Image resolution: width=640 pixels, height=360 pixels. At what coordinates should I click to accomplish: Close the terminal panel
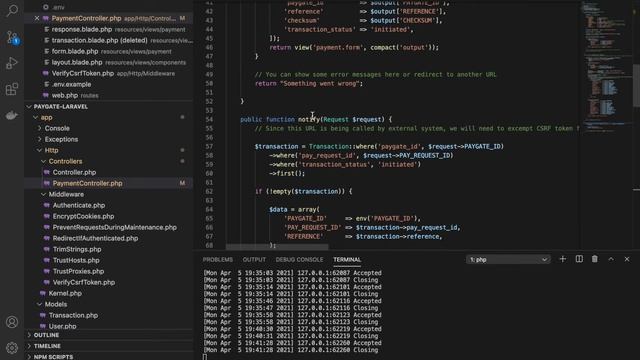(627, 259)
